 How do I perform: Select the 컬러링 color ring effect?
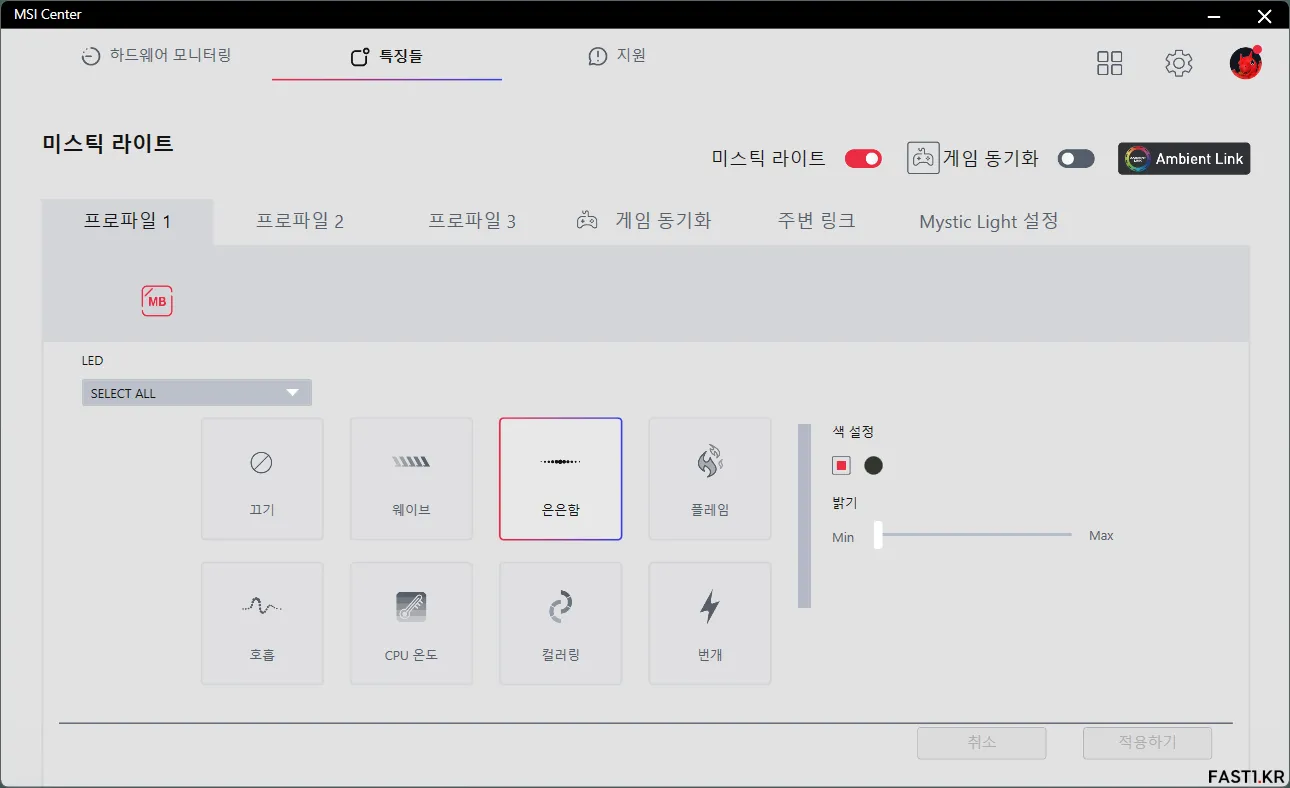click(x=560, y=623)
